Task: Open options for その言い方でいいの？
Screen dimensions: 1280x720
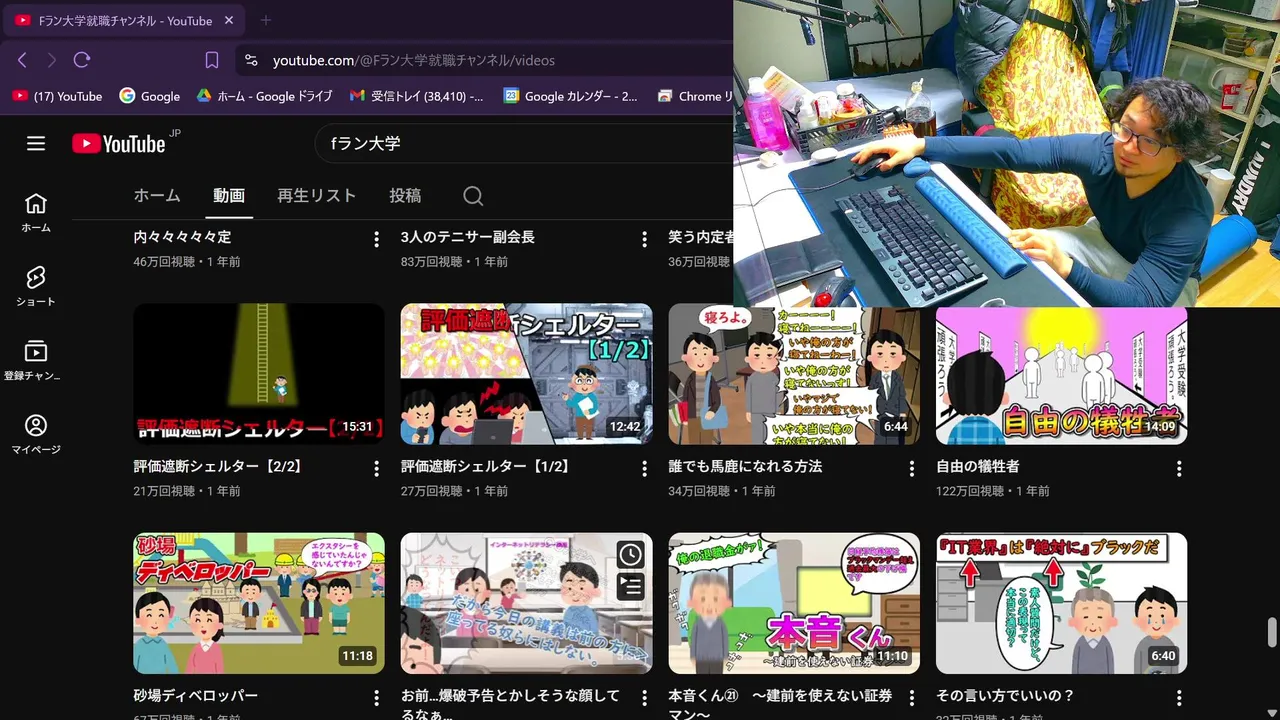Action: [x=1179, y=697]
